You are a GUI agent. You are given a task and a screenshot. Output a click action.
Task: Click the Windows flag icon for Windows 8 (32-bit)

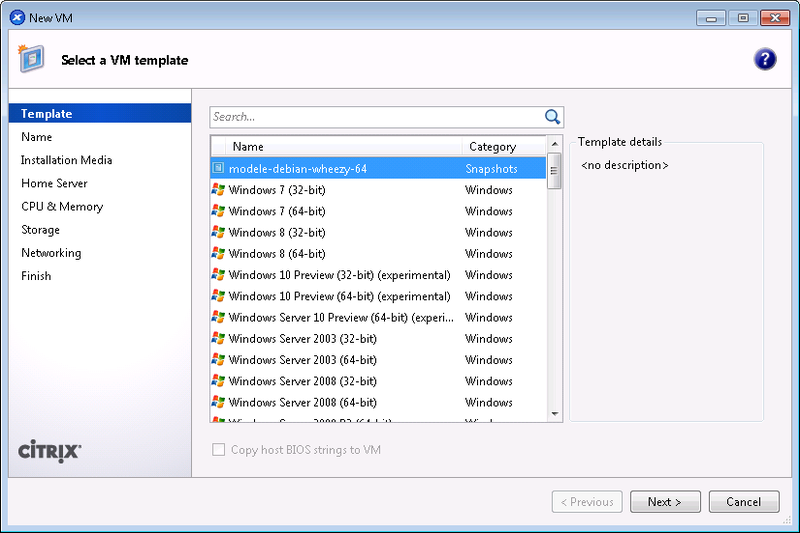coord(218,232)
